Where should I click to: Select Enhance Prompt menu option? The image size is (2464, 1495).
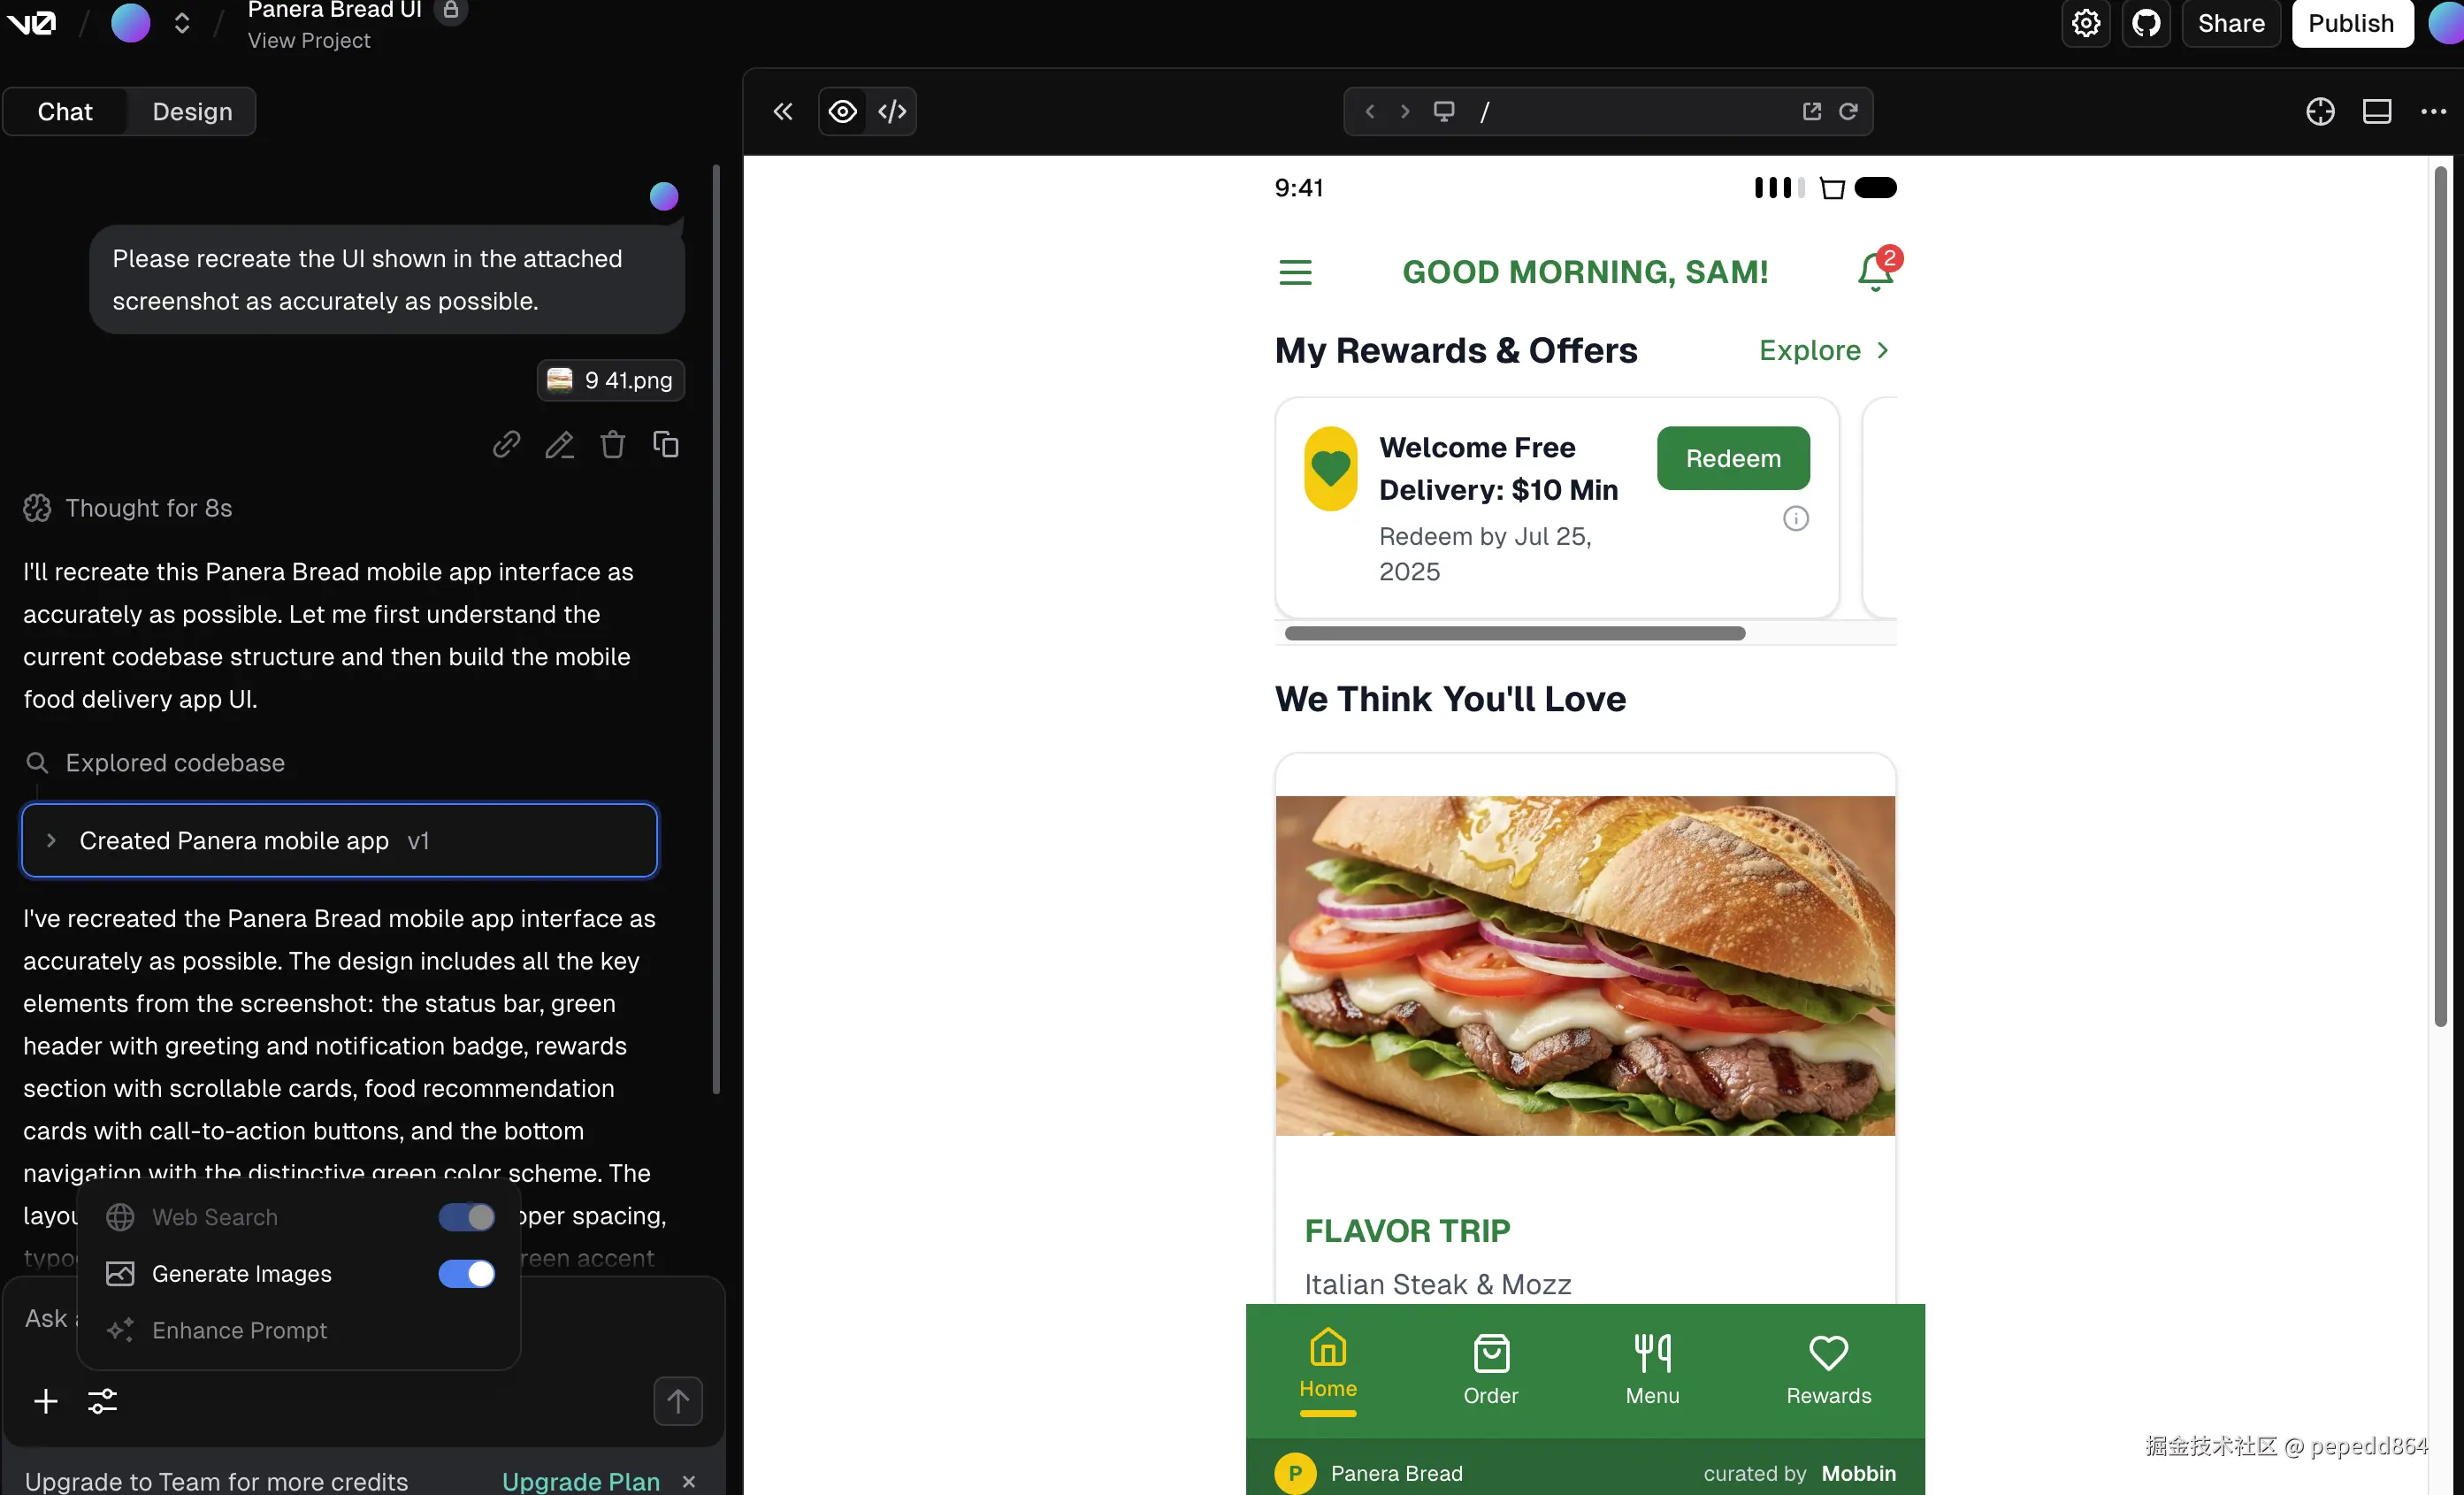(x=239, y=1330)
